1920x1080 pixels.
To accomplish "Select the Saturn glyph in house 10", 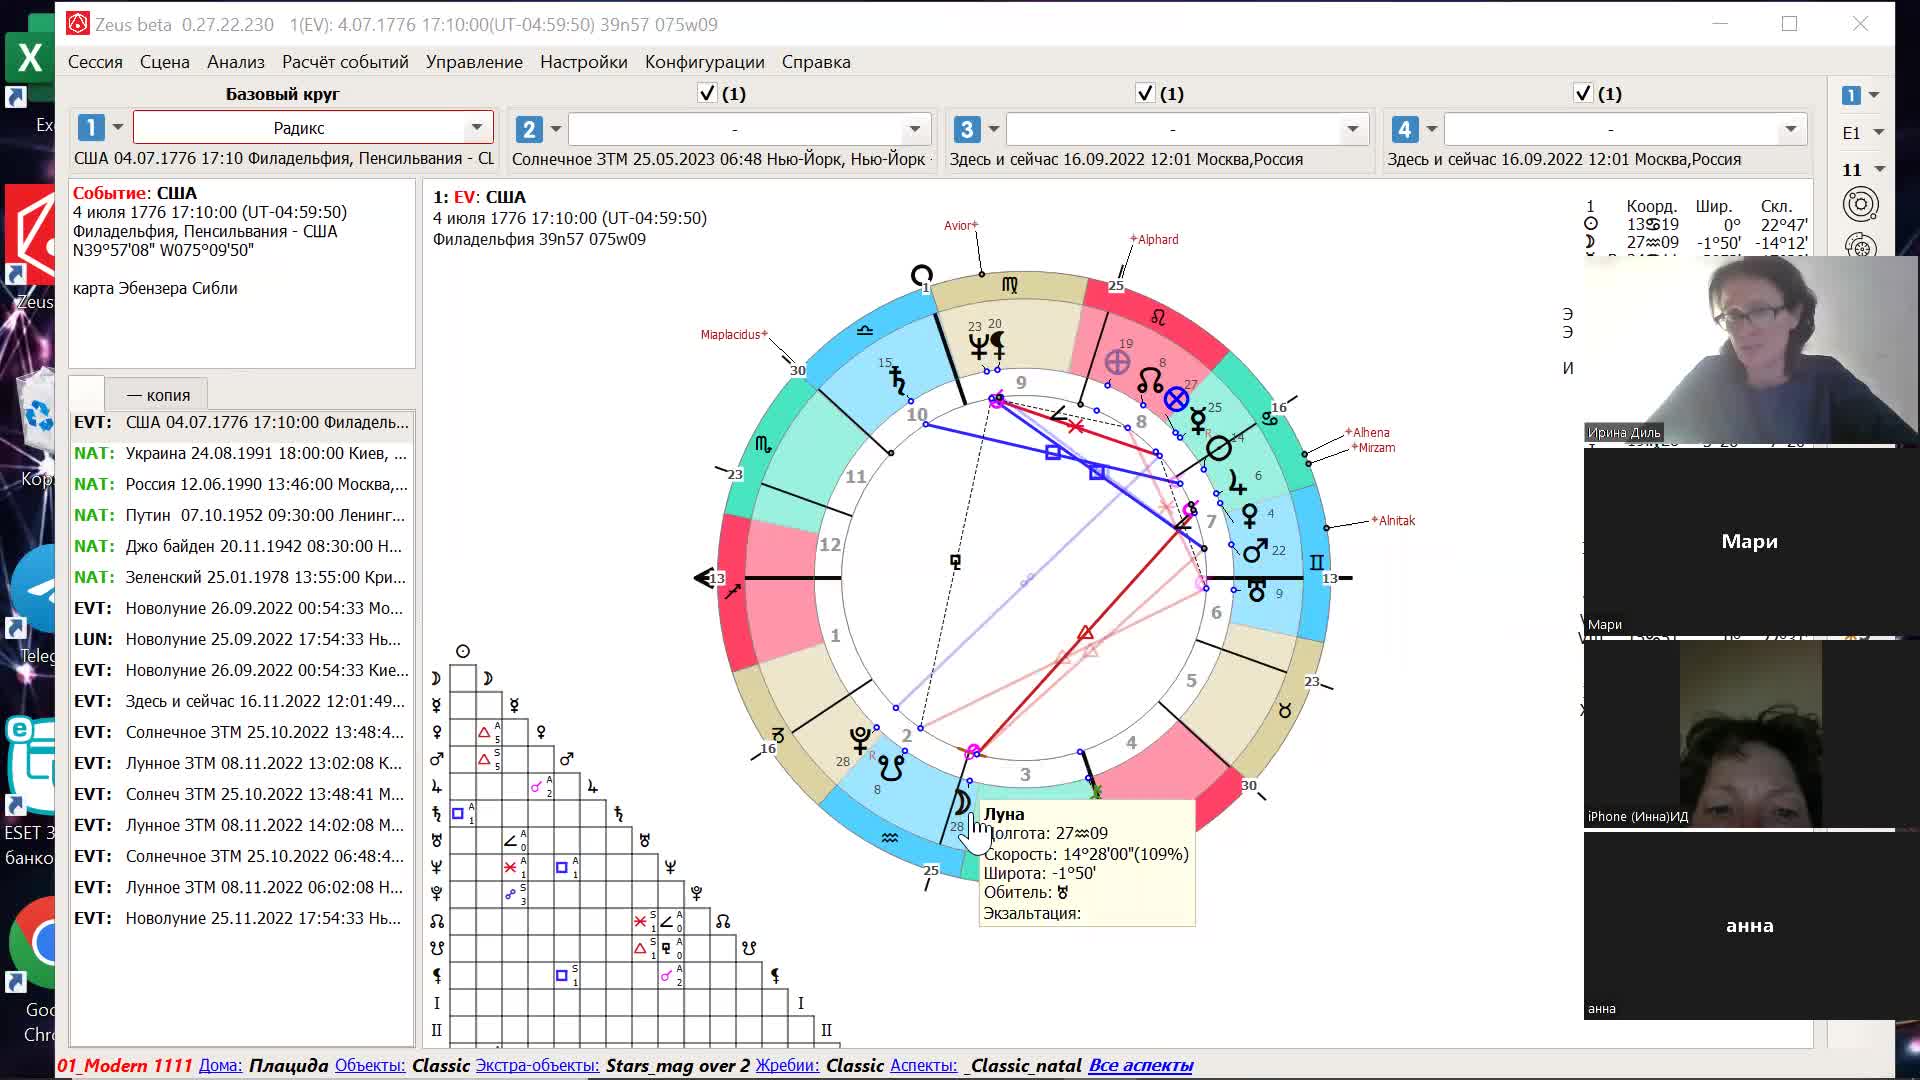I will click(x=899, y=381).
